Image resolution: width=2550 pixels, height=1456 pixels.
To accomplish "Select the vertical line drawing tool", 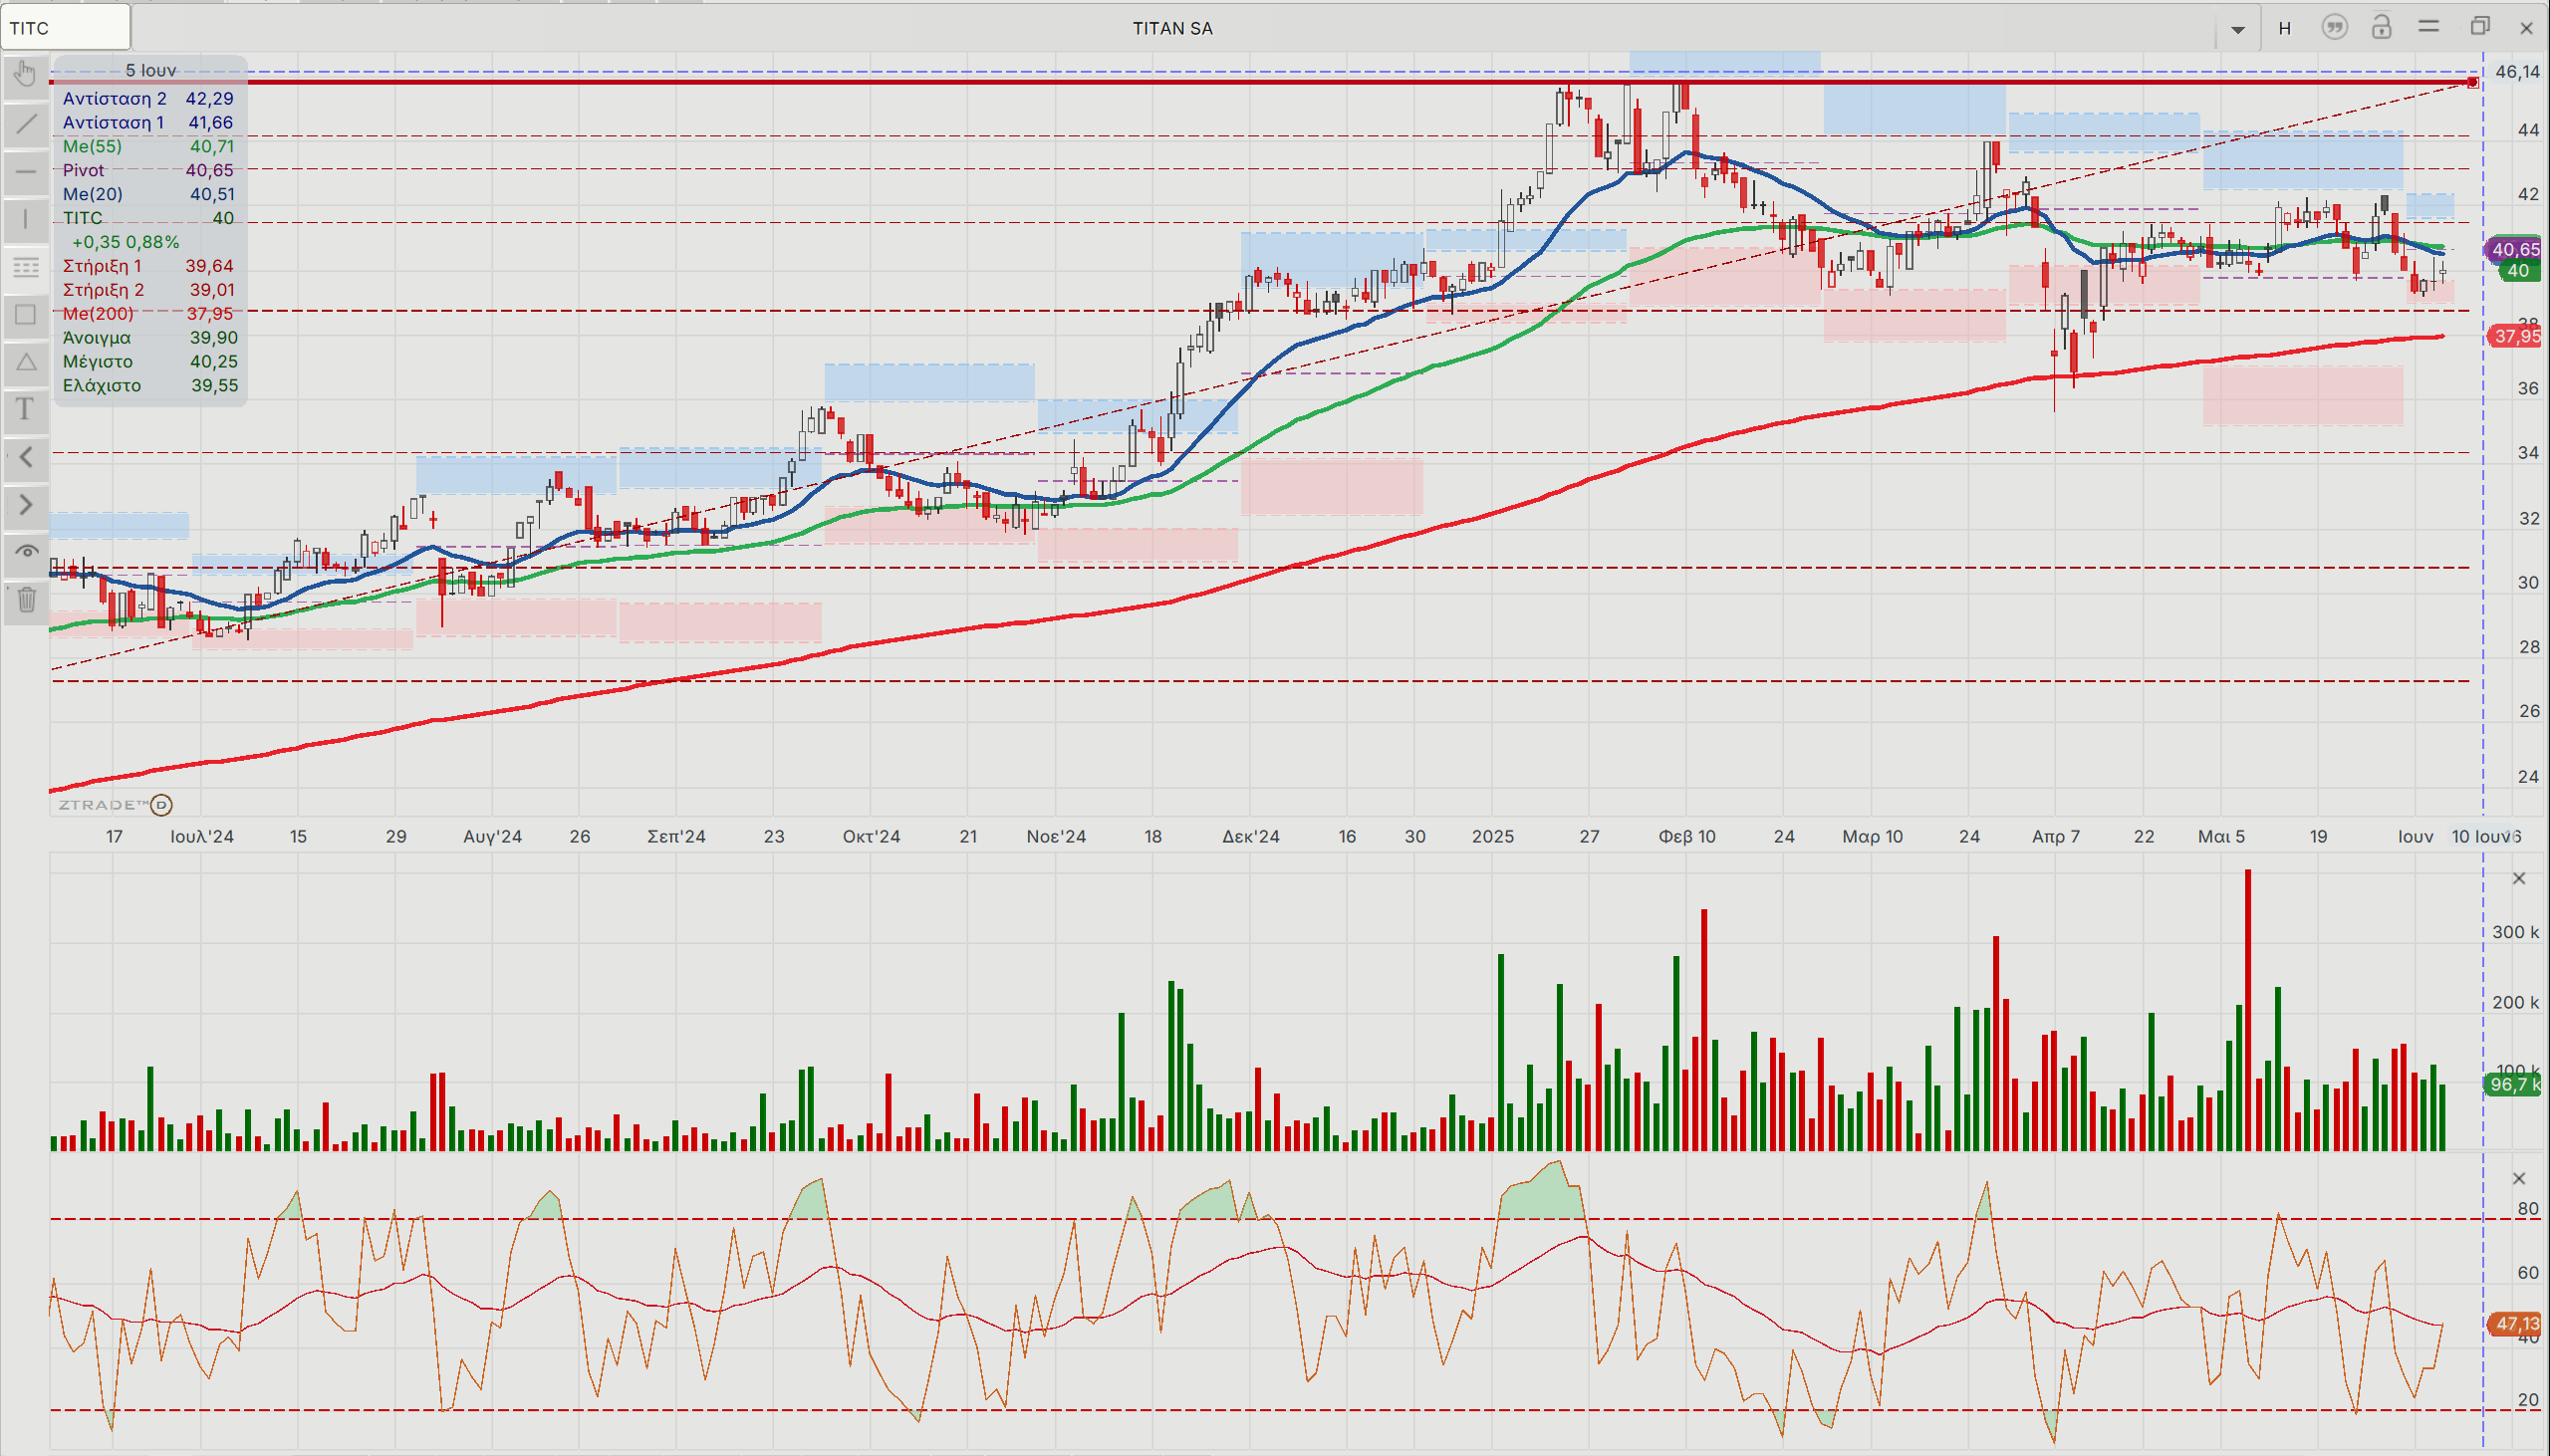I will 26,219.
